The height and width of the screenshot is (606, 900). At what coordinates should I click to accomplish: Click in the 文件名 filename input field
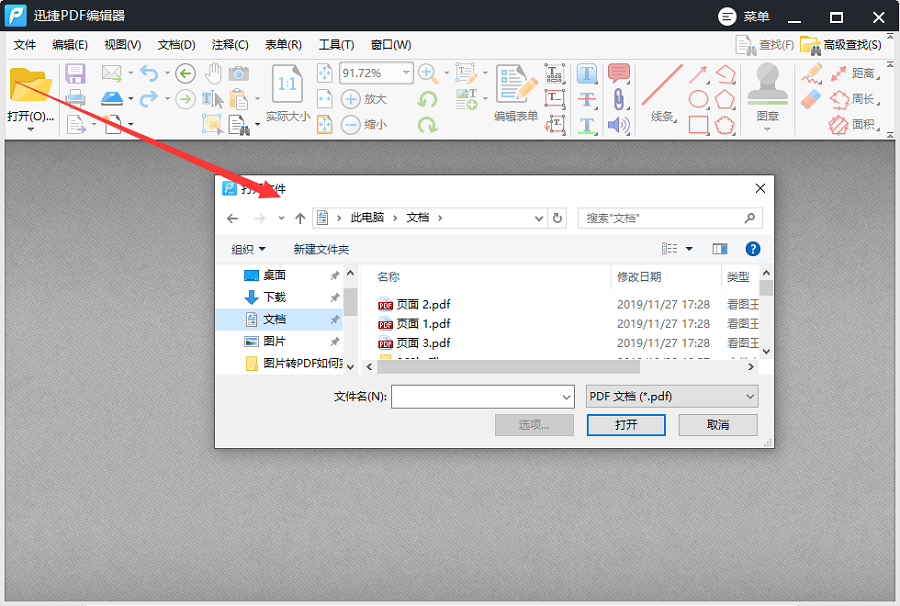pos(476,397)
